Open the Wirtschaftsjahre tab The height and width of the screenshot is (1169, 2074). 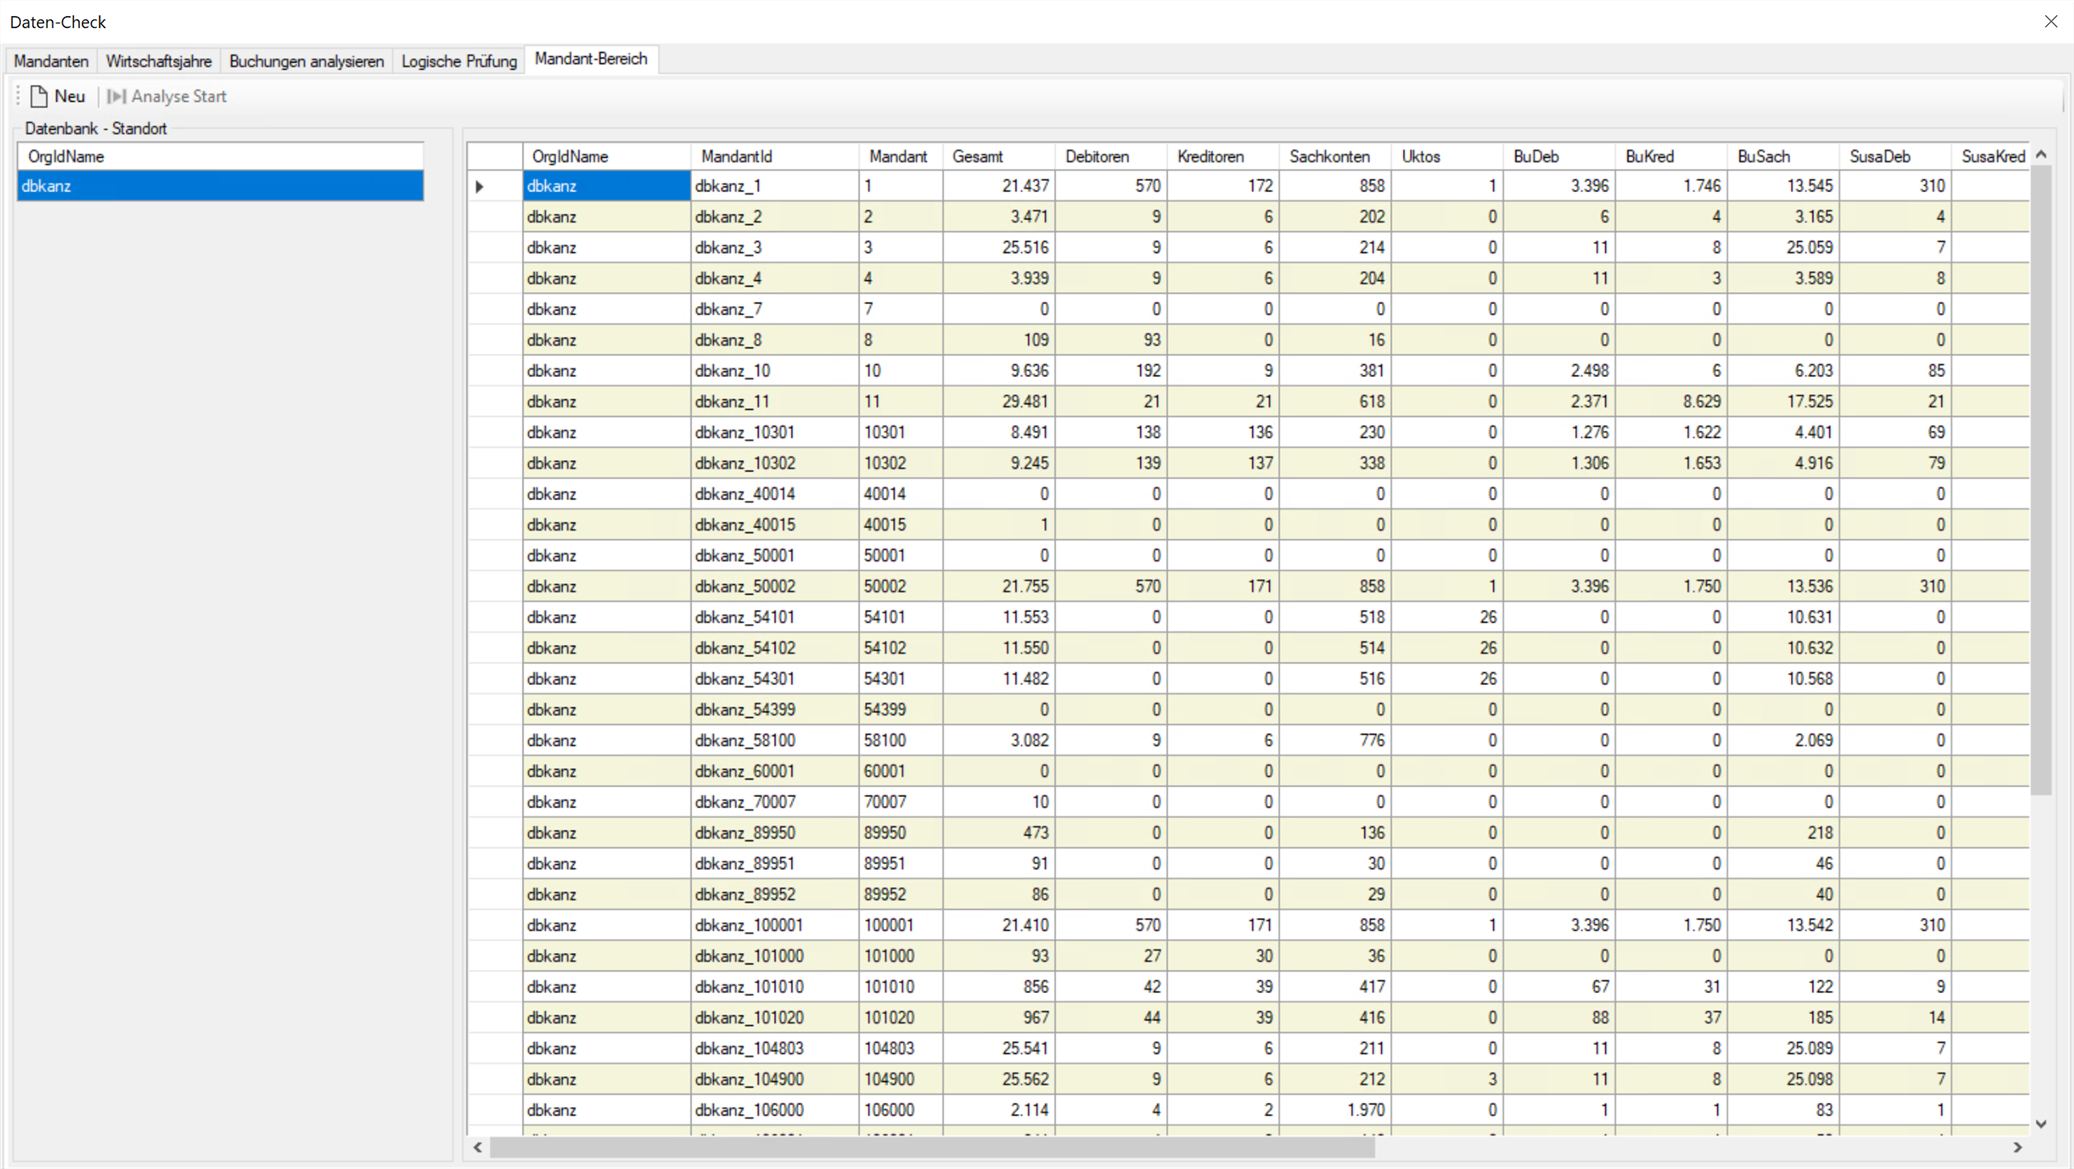[x=159, y=61]
